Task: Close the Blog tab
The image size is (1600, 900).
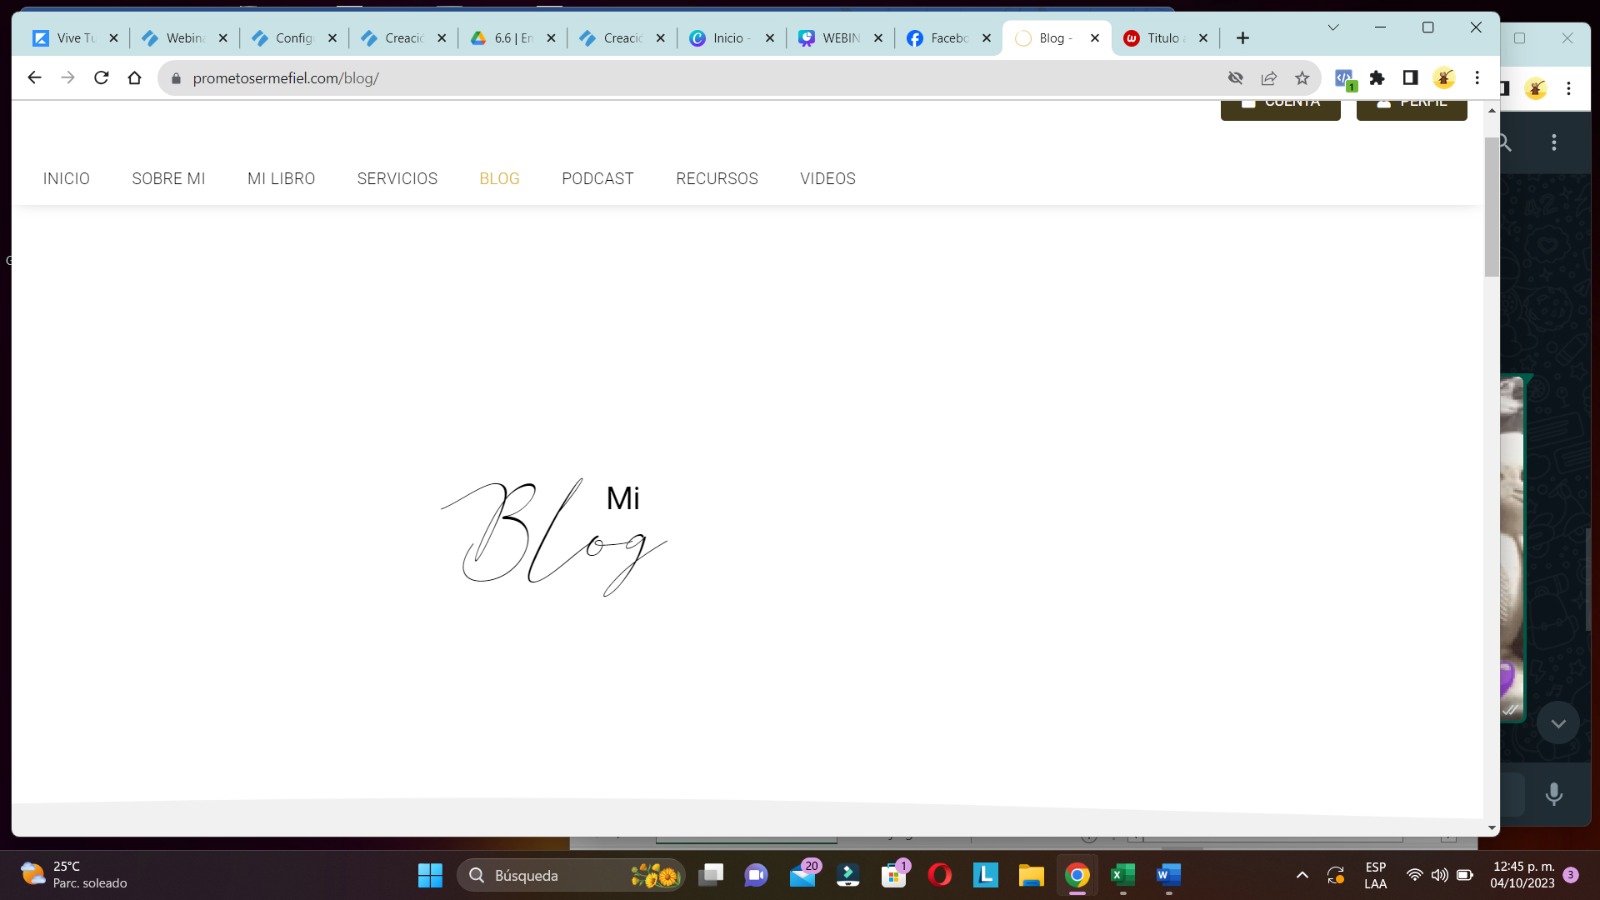Action: (x=1095, y=38)
